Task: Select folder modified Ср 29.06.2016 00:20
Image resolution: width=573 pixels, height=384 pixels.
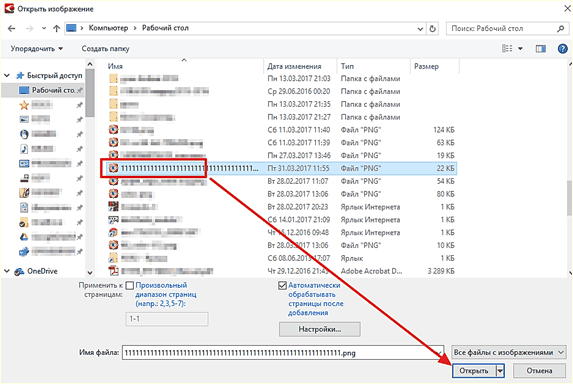Action: (x=281, y=91)
